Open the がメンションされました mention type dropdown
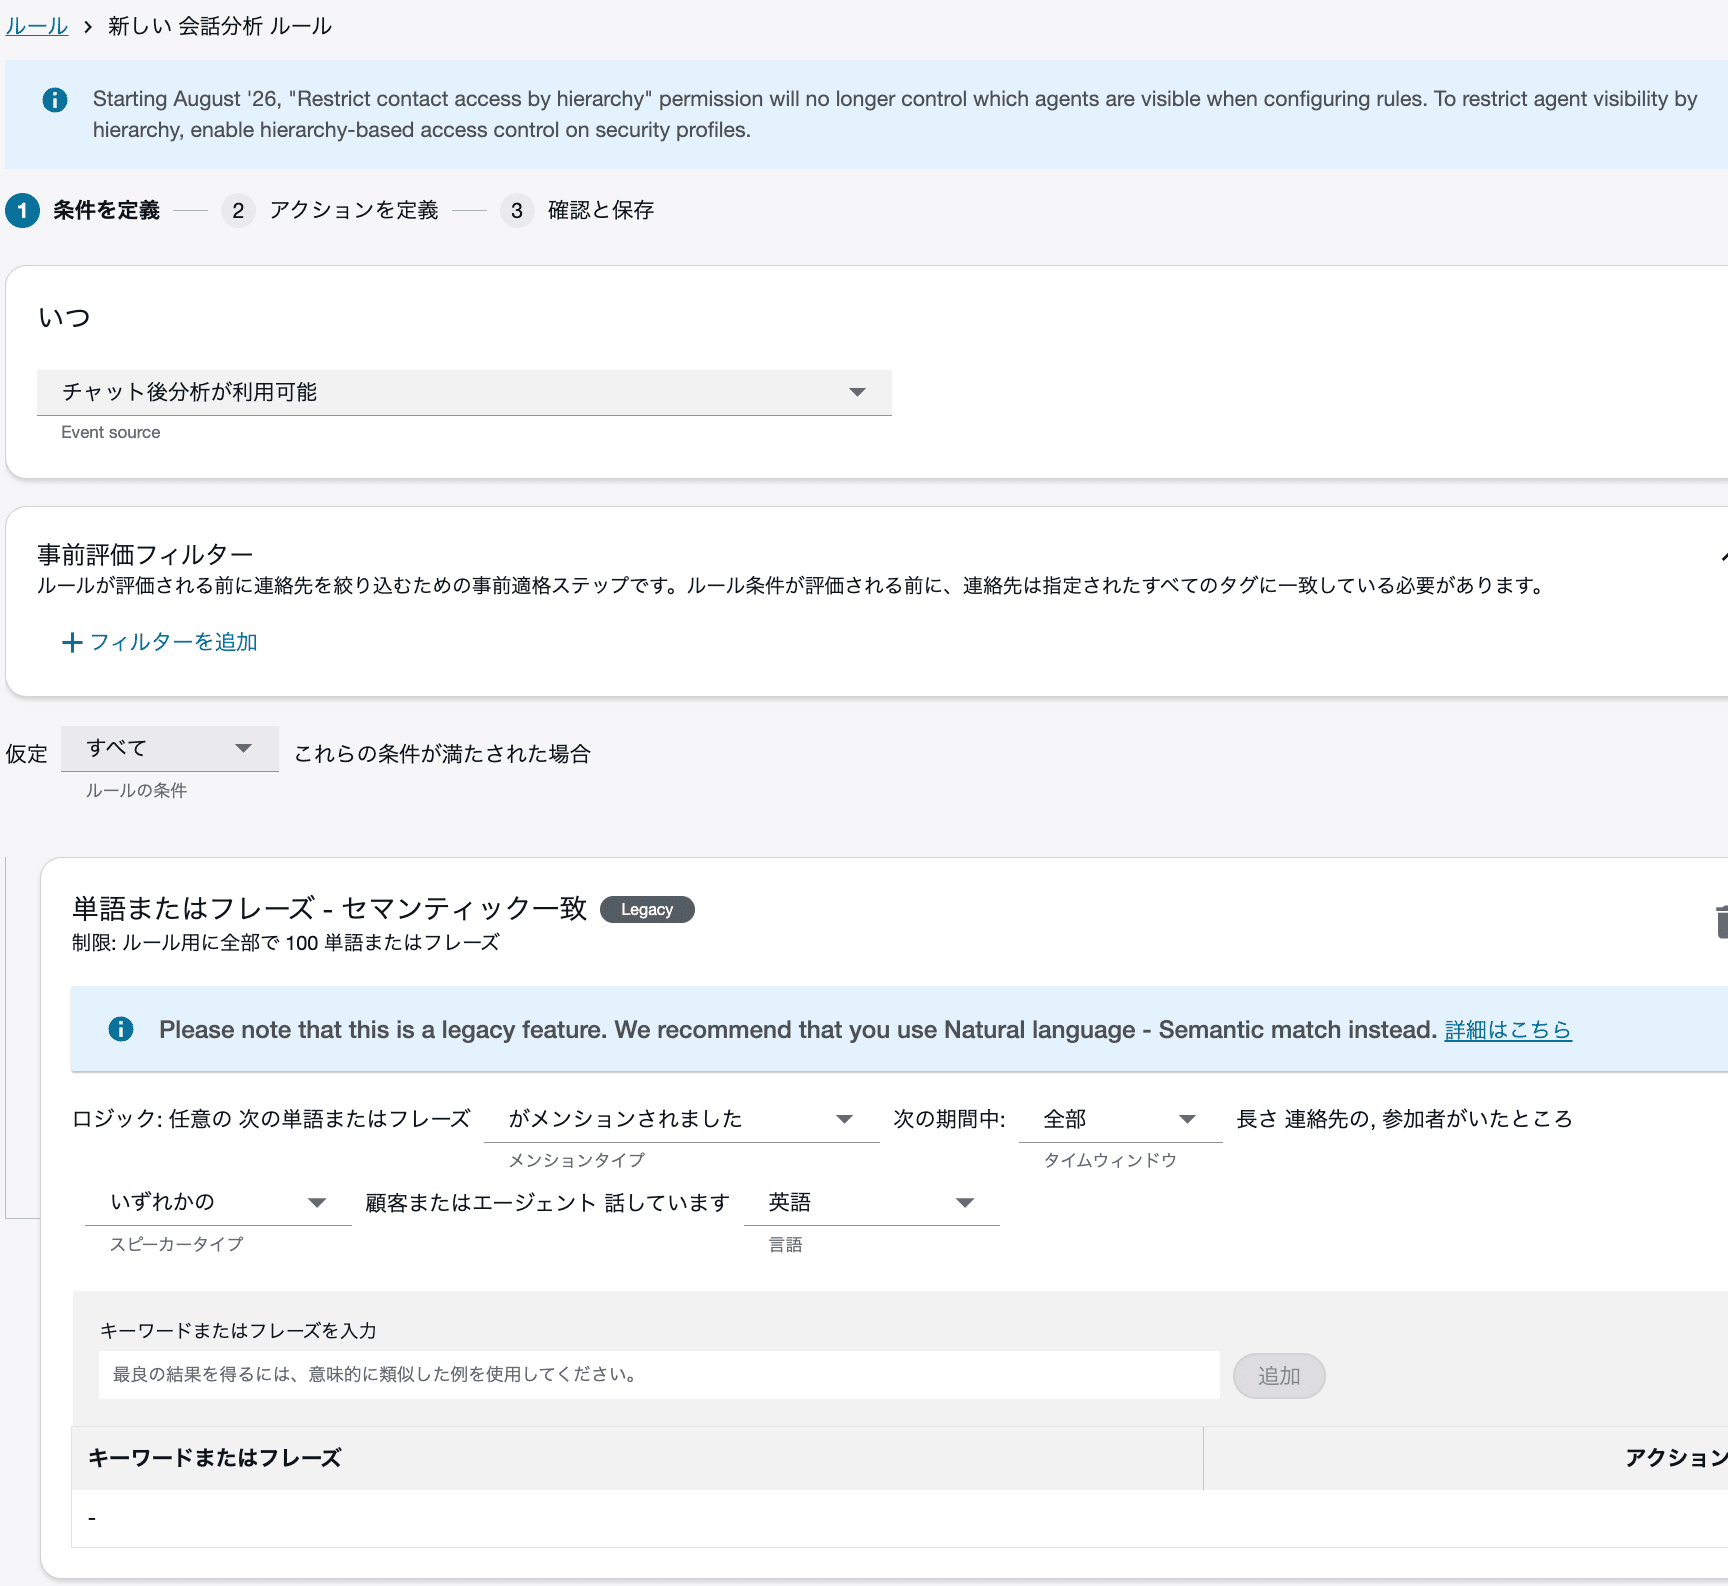The width and height of the screenshot is (1728, 1586). pos(681,1119)
